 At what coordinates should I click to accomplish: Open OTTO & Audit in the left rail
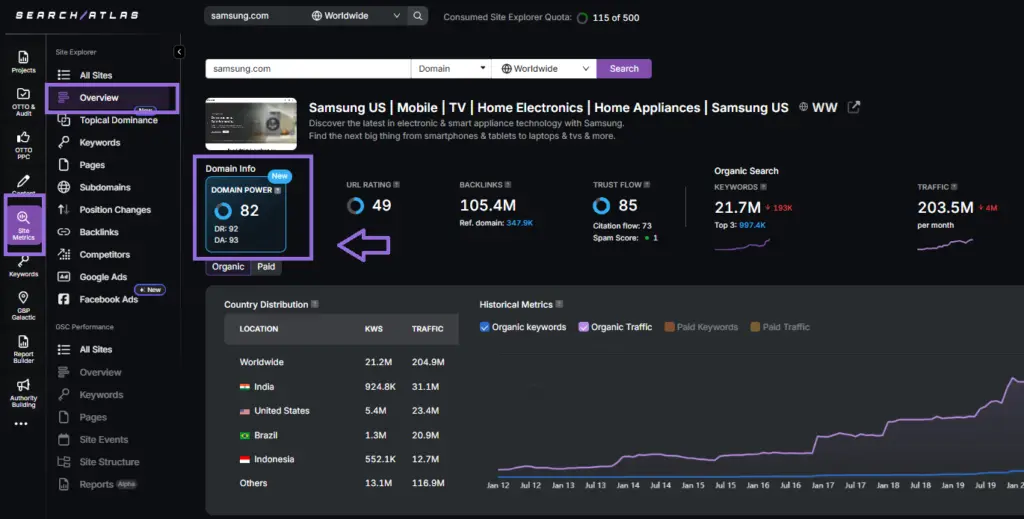pos(24,102)
